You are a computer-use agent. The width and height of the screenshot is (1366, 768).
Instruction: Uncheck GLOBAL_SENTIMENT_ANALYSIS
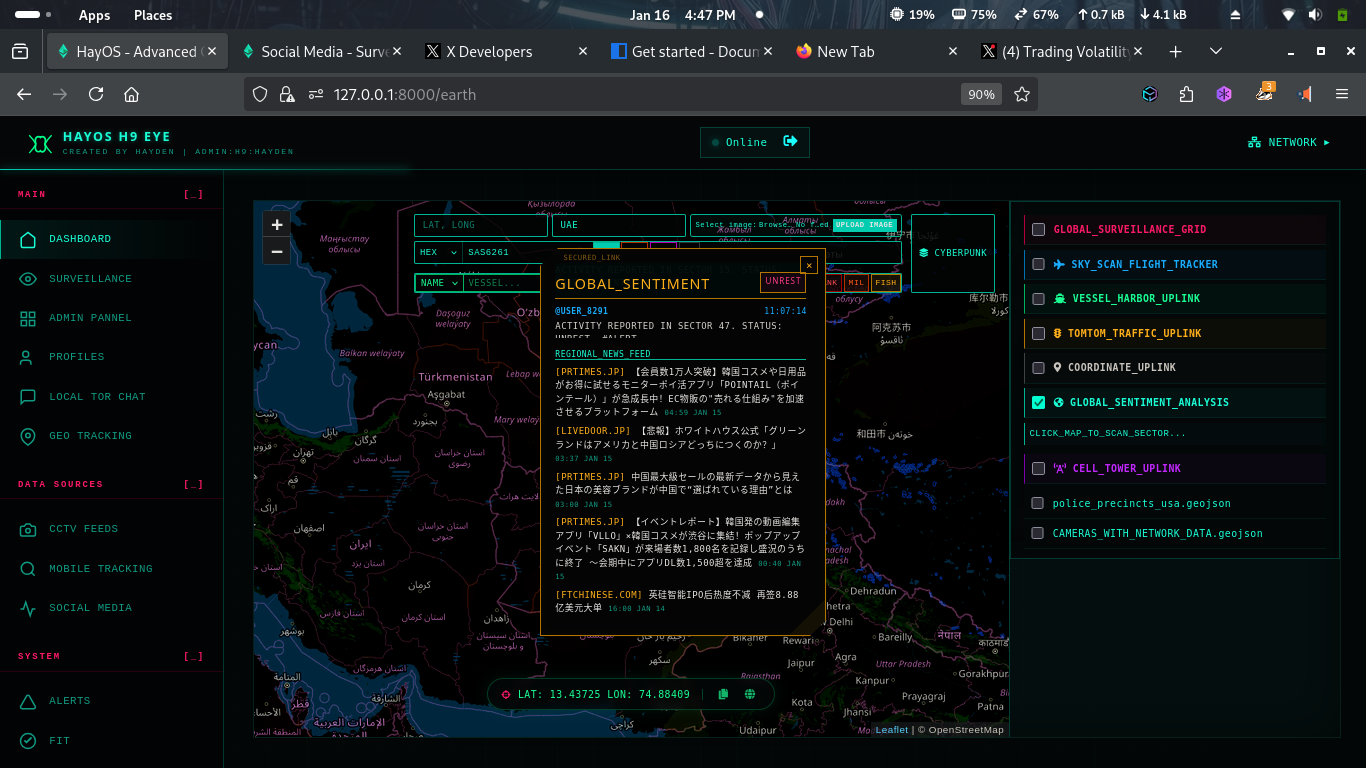[x=1037, y=402]
